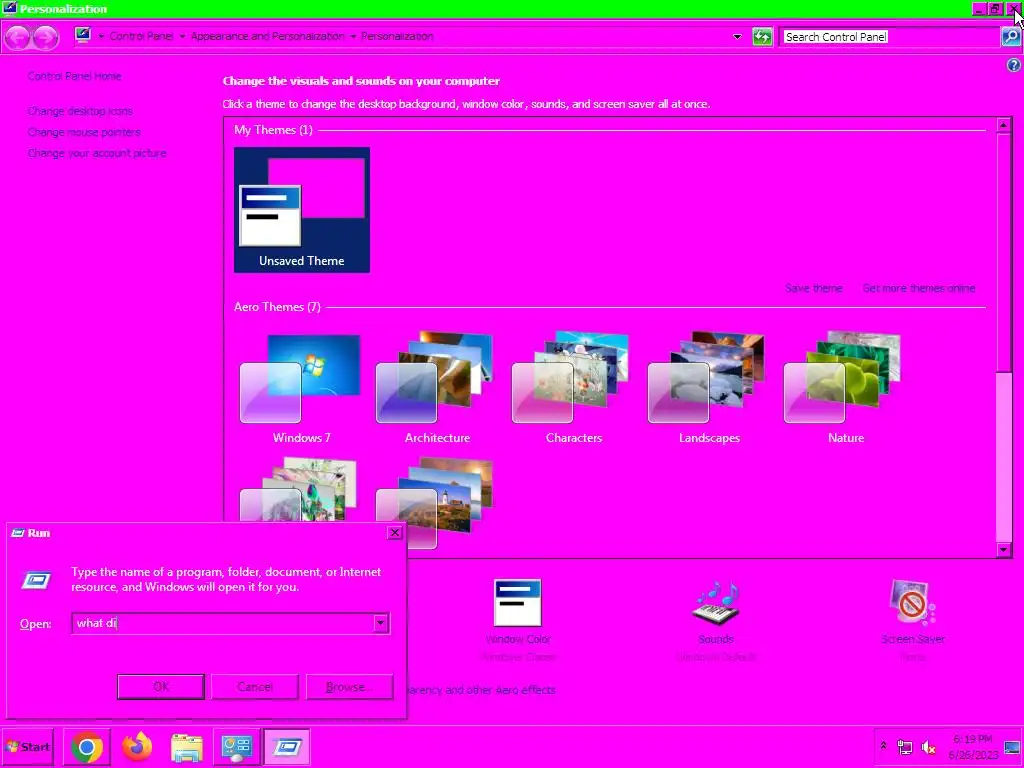The height and width of the screenshot is (768, 1024).
Task: Switch to Run dialog taskbar button
Action: (287, 747)
